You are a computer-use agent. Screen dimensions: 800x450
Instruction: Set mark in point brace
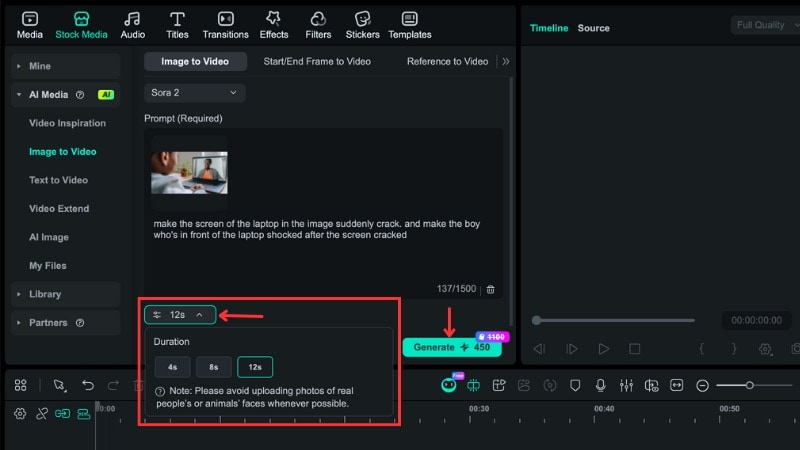coord(702,349)
